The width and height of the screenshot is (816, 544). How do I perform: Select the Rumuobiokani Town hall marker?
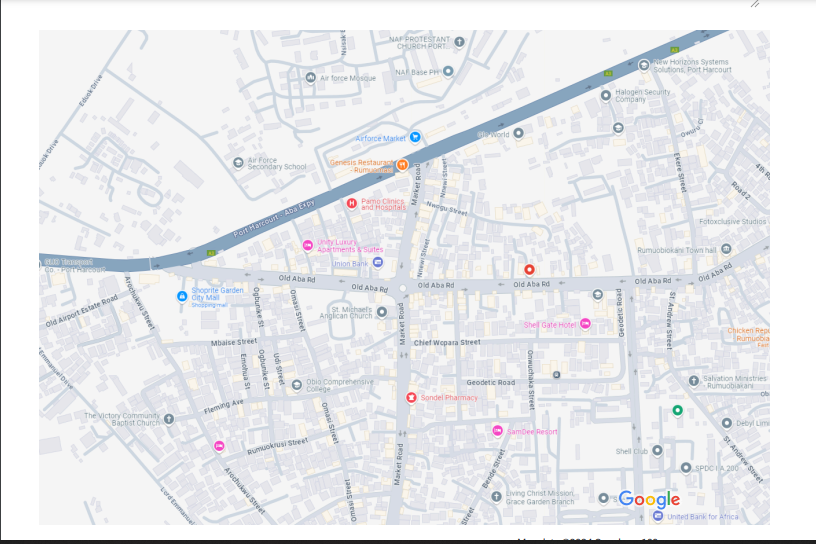pyautogui.click(x=726, y=249)
